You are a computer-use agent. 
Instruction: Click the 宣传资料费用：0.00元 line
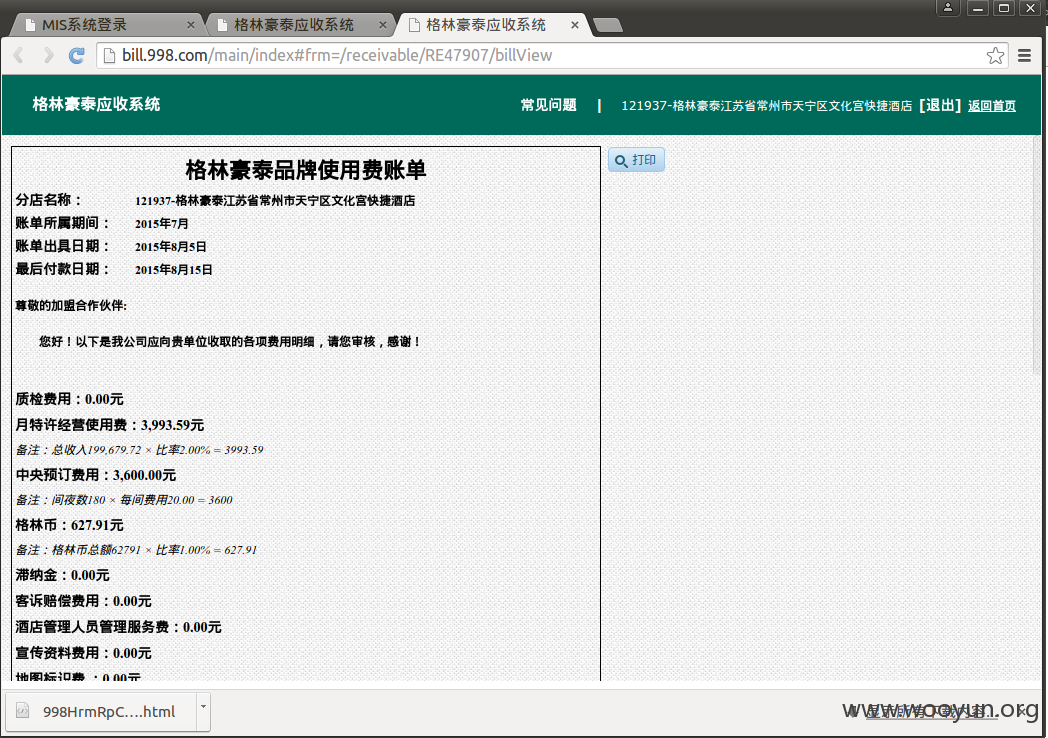click(x=84, y=653)
